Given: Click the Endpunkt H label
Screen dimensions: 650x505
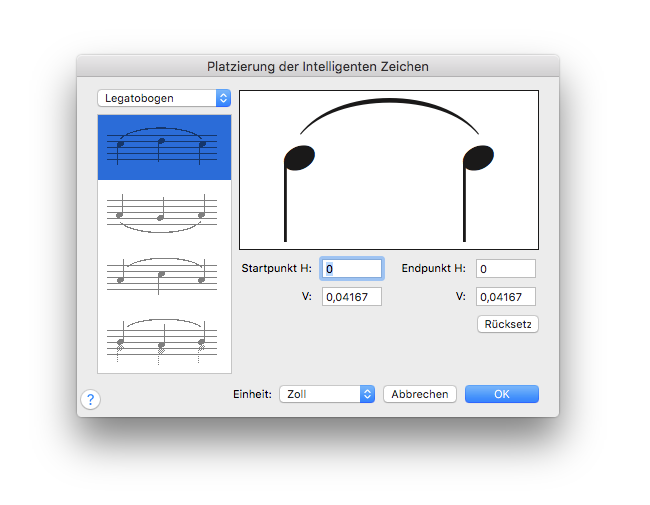Looking at the screenshot, I should tap(433, 268).
